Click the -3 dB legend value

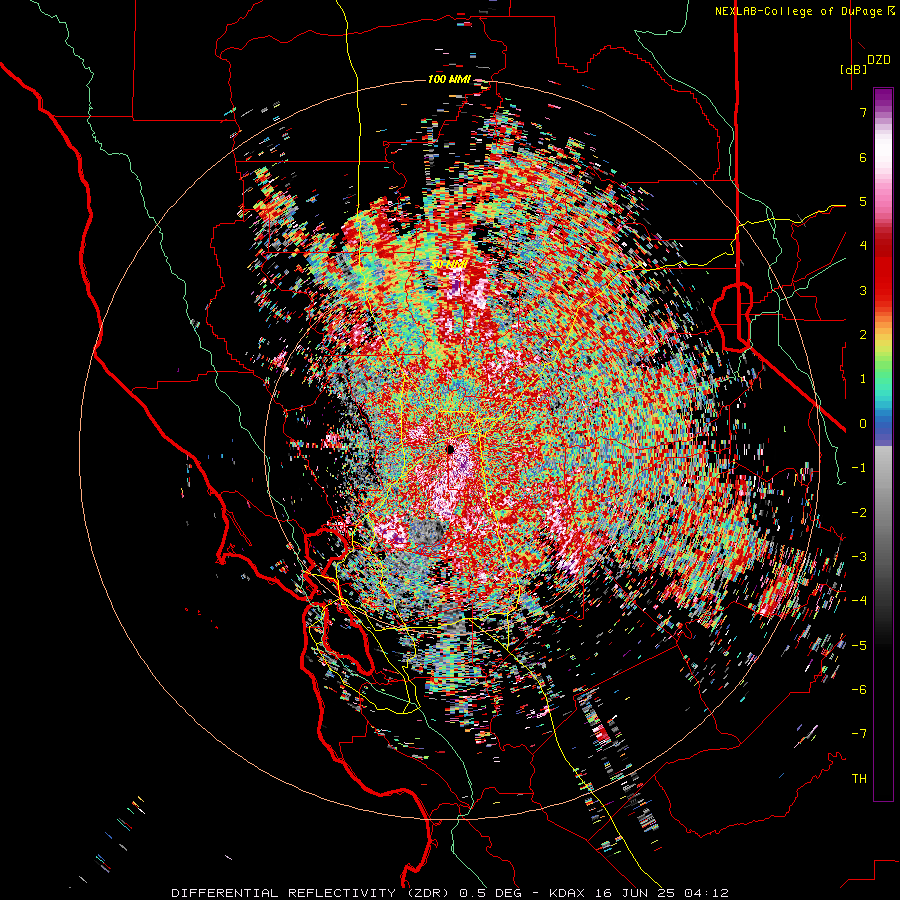[x=859, y=556]
